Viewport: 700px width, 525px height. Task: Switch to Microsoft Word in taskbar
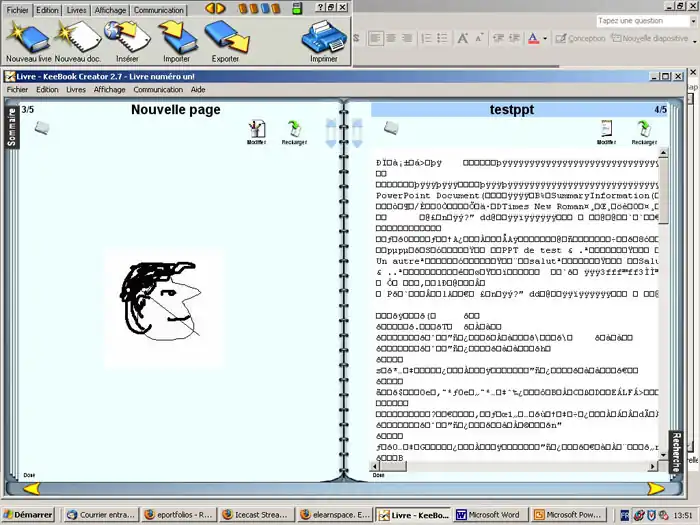pyautogui.click(x=489, y=515)
